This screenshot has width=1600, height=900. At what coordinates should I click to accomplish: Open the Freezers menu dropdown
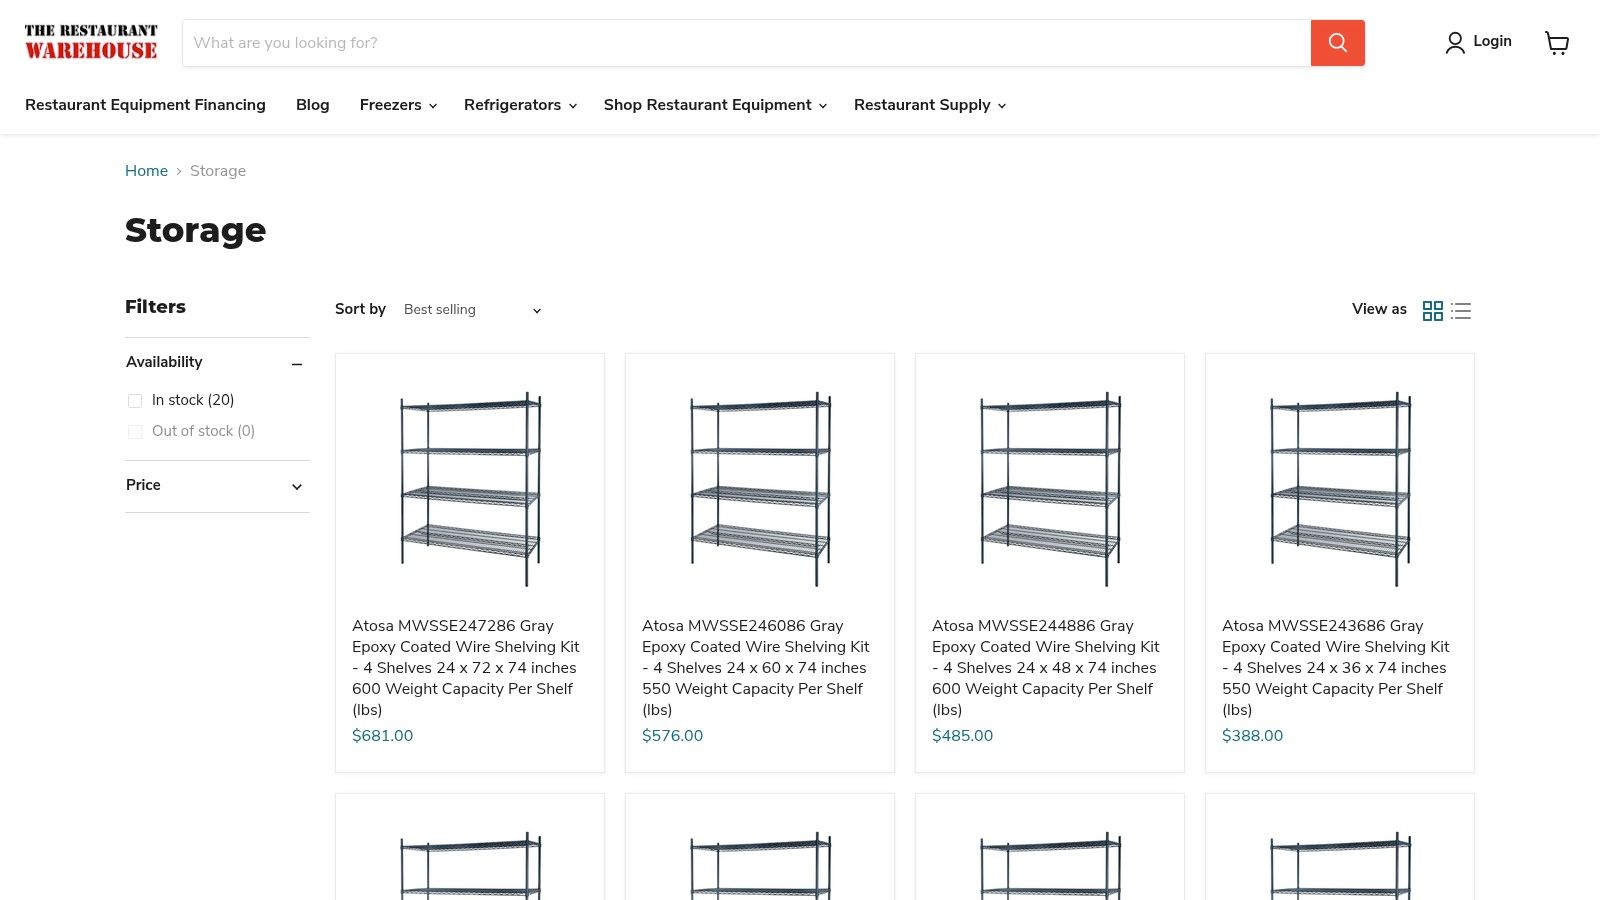(x=398, y=105)
